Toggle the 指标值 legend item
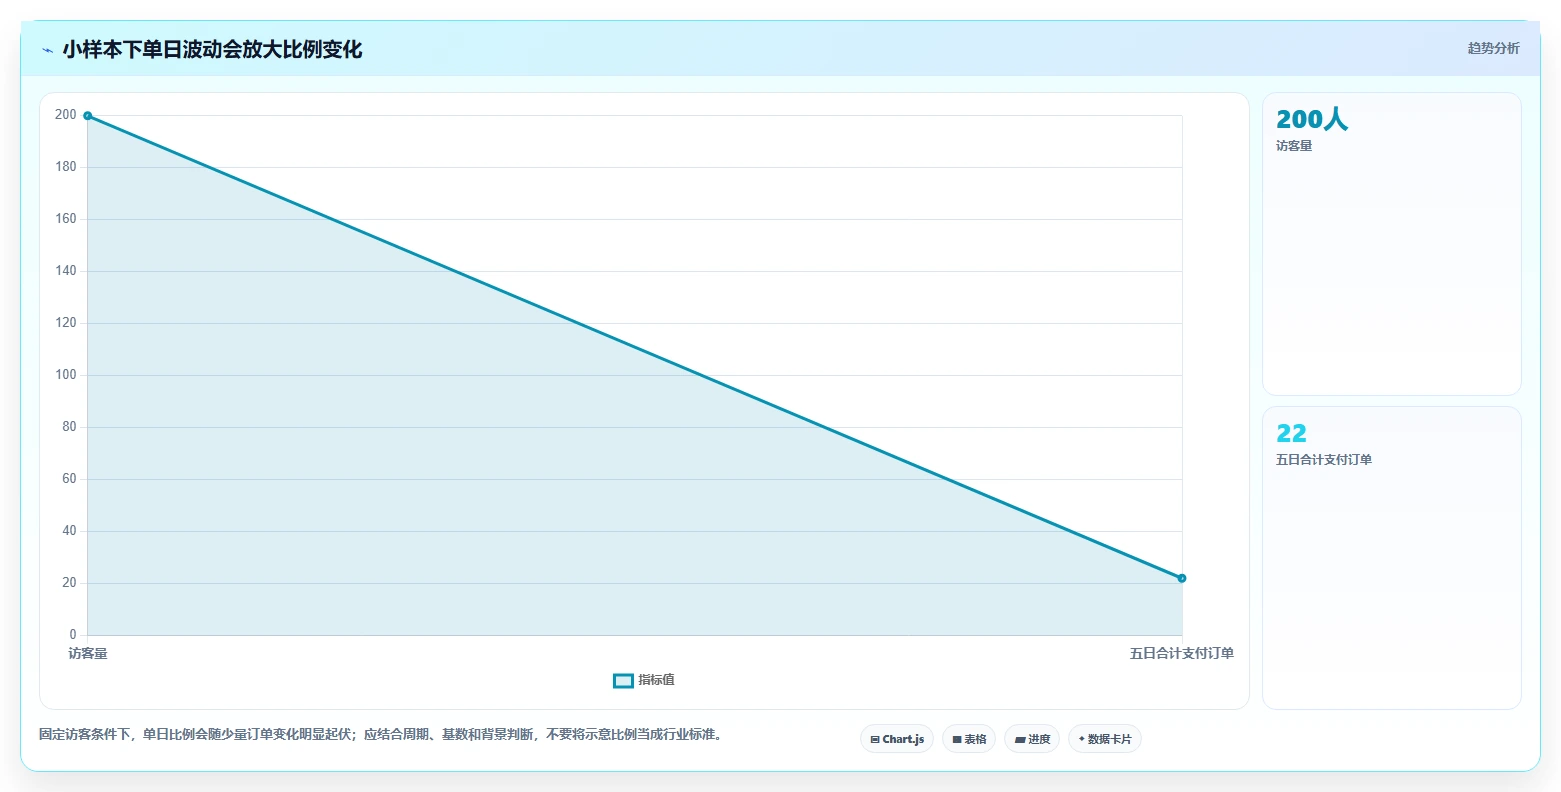The image size is (1561, 792). (x=644, y=680)
